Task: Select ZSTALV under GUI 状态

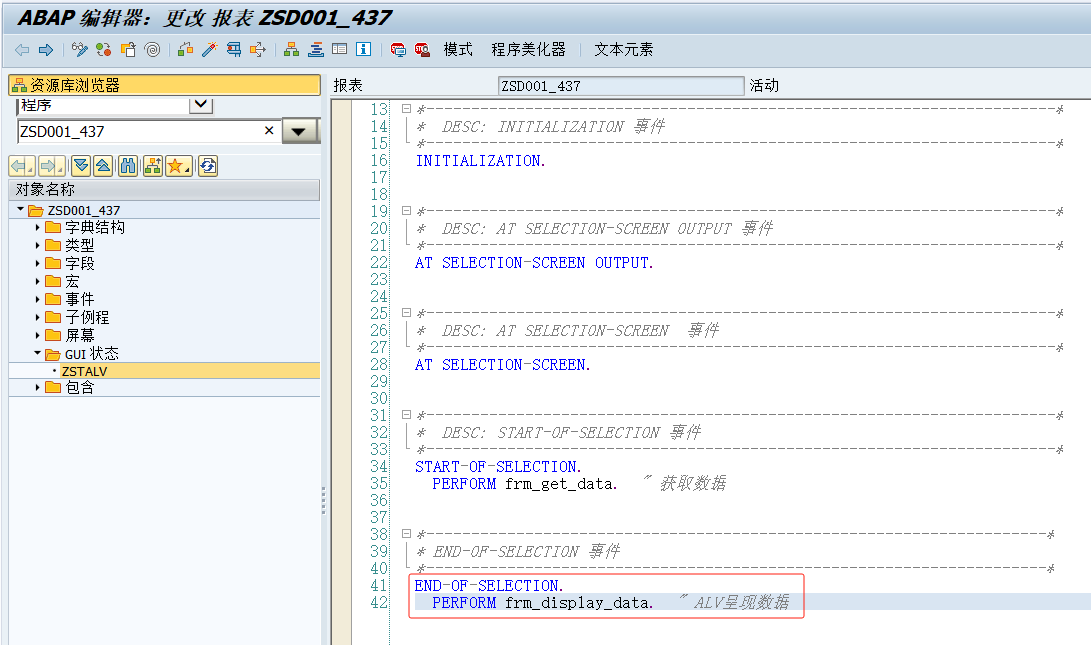Action: point(85,370)
